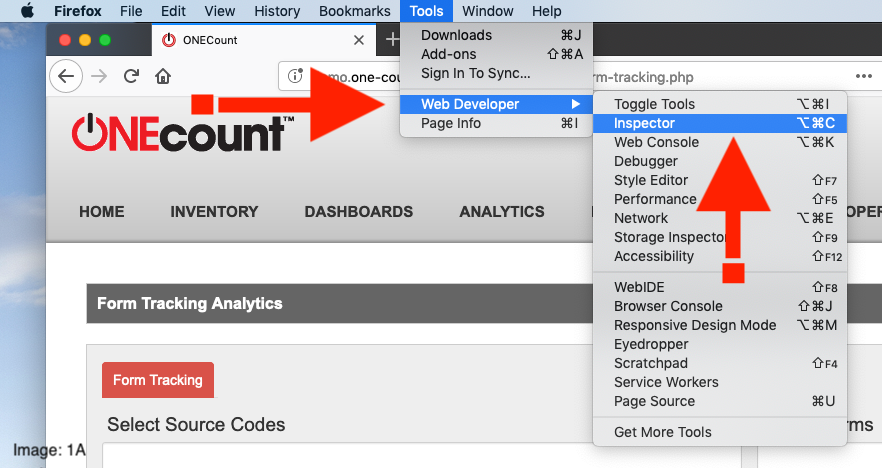The width and height of the screenshot is (882, 468).
Task: Open the View menu
Action: point(219,11)
